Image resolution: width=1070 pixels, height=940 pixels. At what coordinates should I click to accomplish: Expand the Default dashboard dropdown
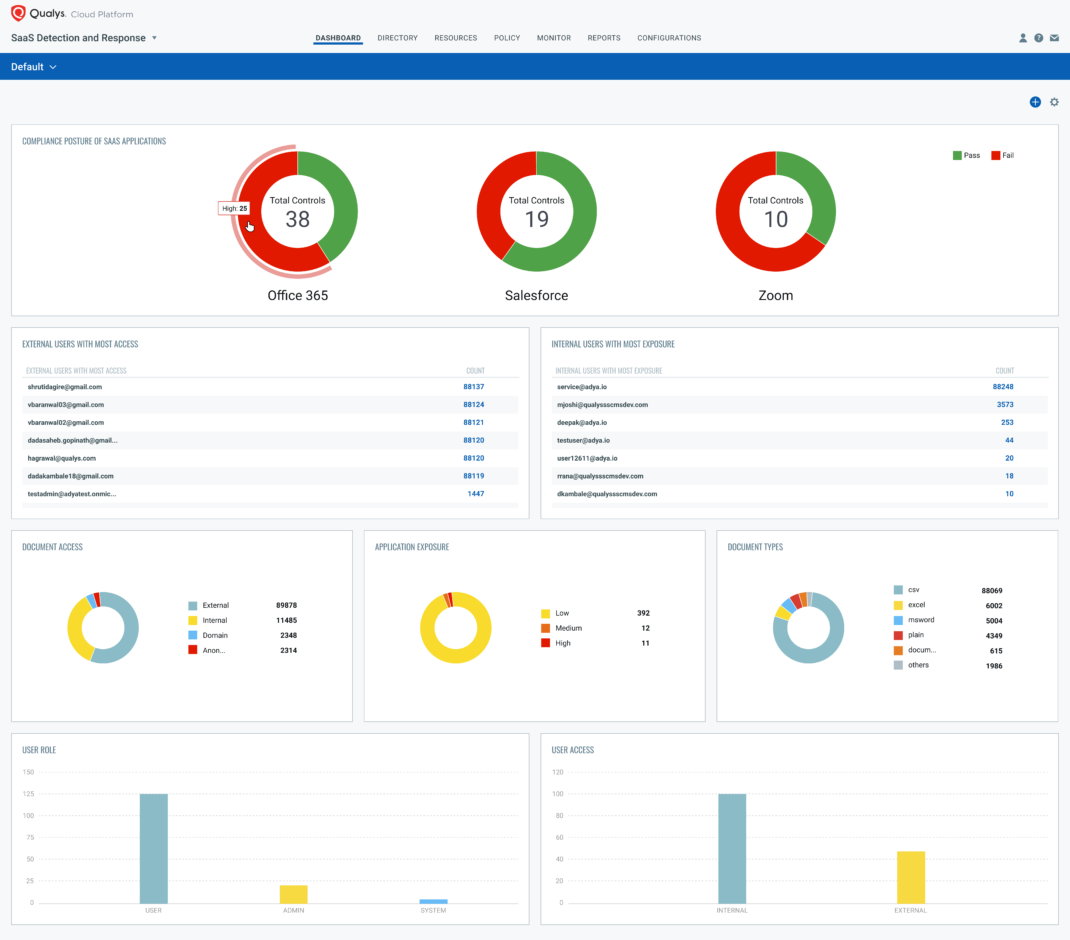pos(34,67)
